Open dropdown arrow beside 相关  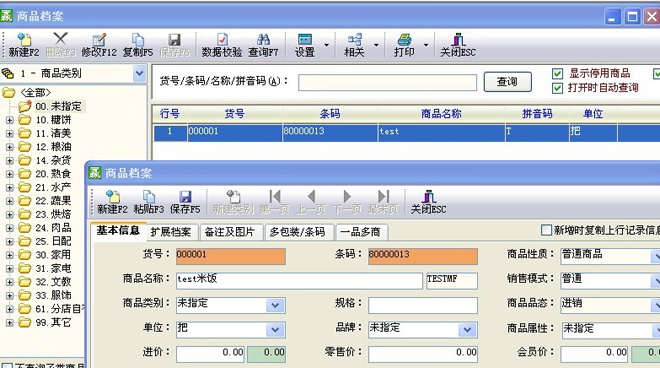pyautogui.click(x=376, y=45)
